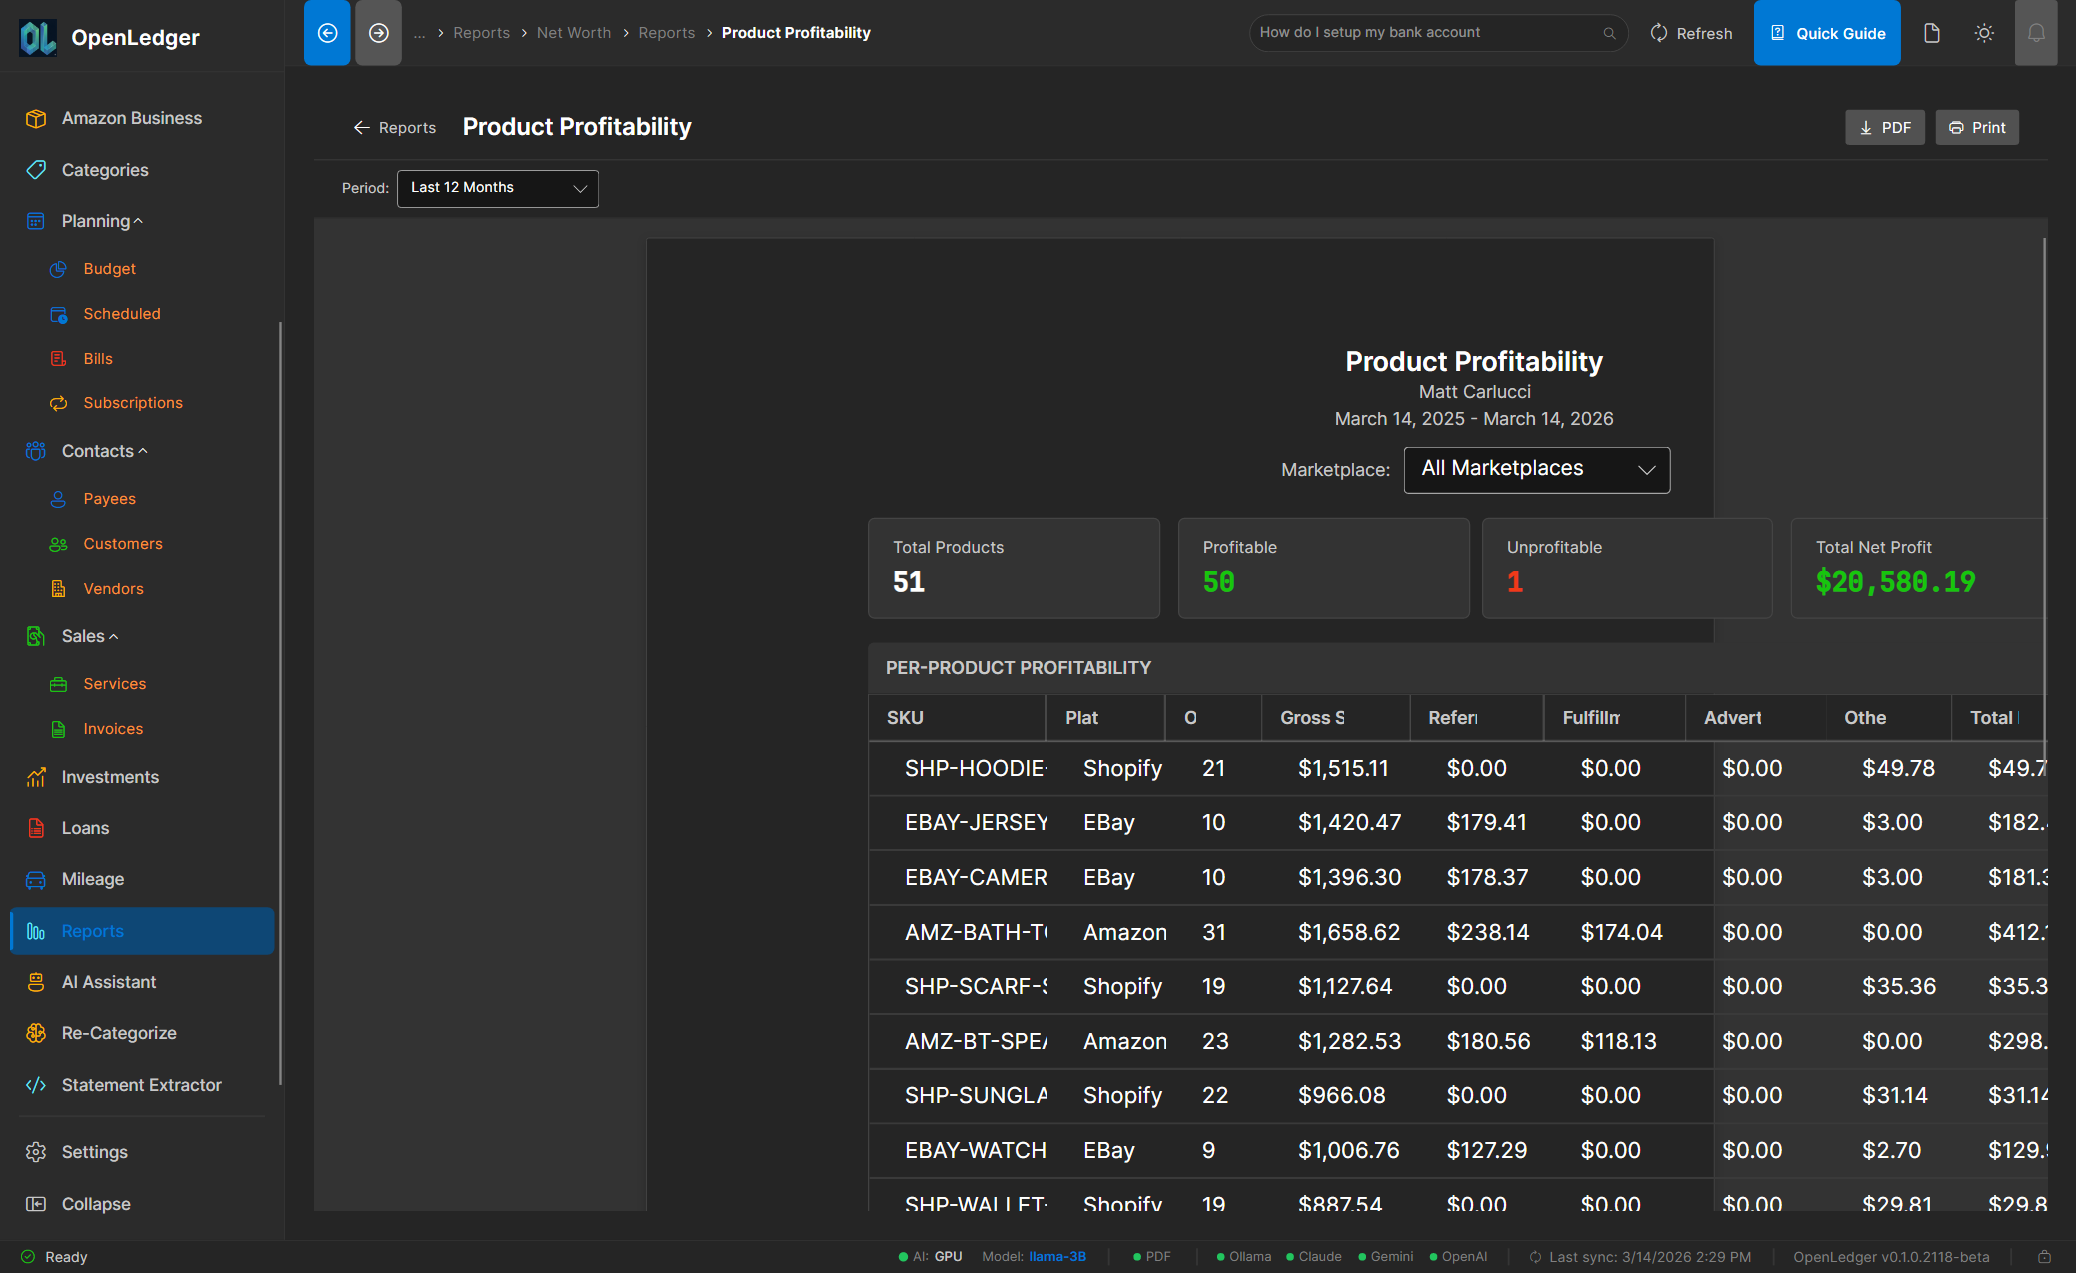The image size is (2076, 1273).
Task: Open the Marketplace dropdown
Action: click(1537, 469)
